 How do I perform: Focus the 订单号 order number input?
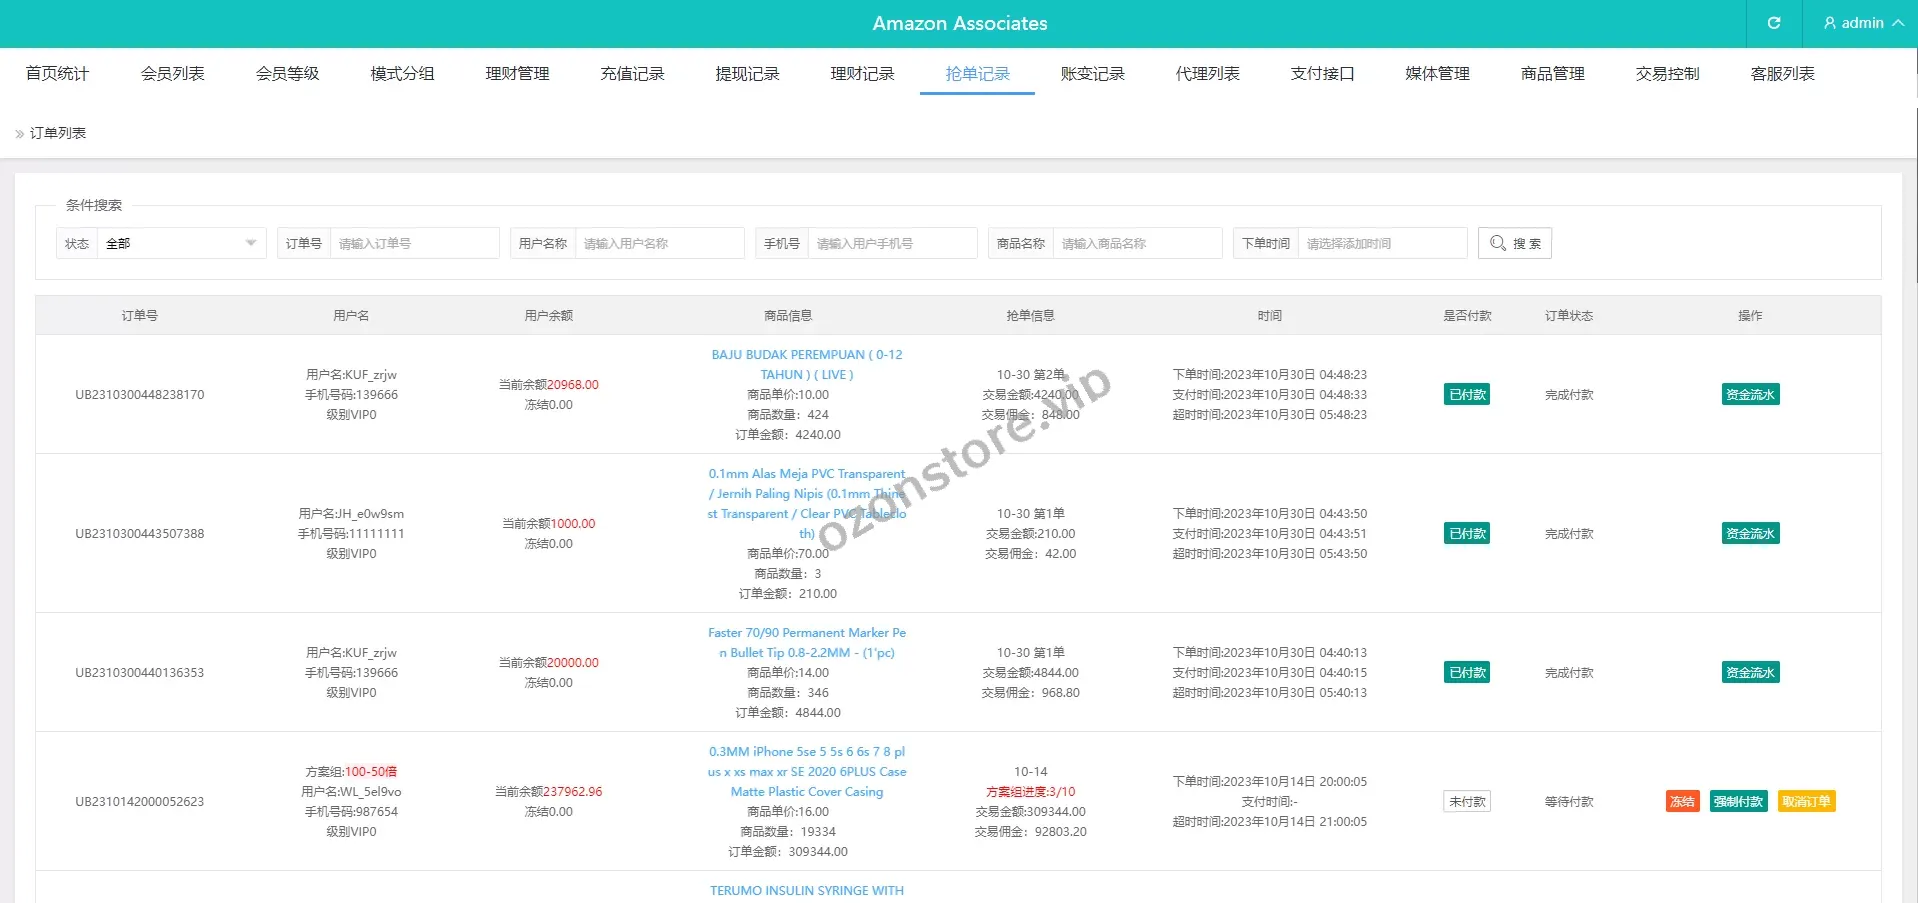413,243
